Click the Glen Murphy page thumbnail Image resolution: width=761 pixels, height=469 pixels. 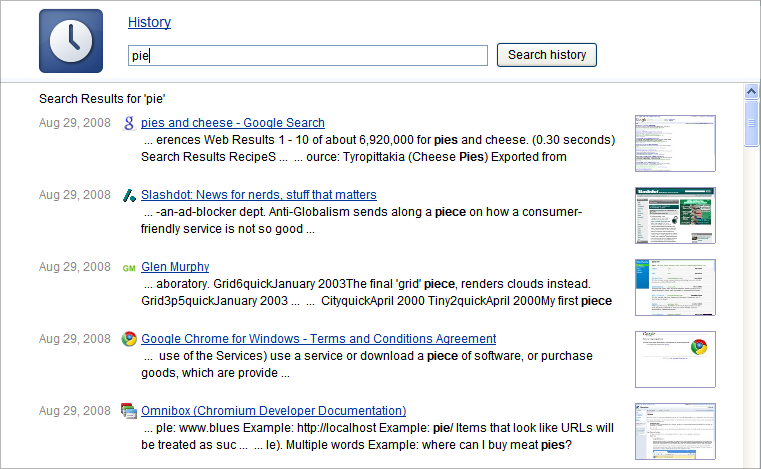pos(675,287)
